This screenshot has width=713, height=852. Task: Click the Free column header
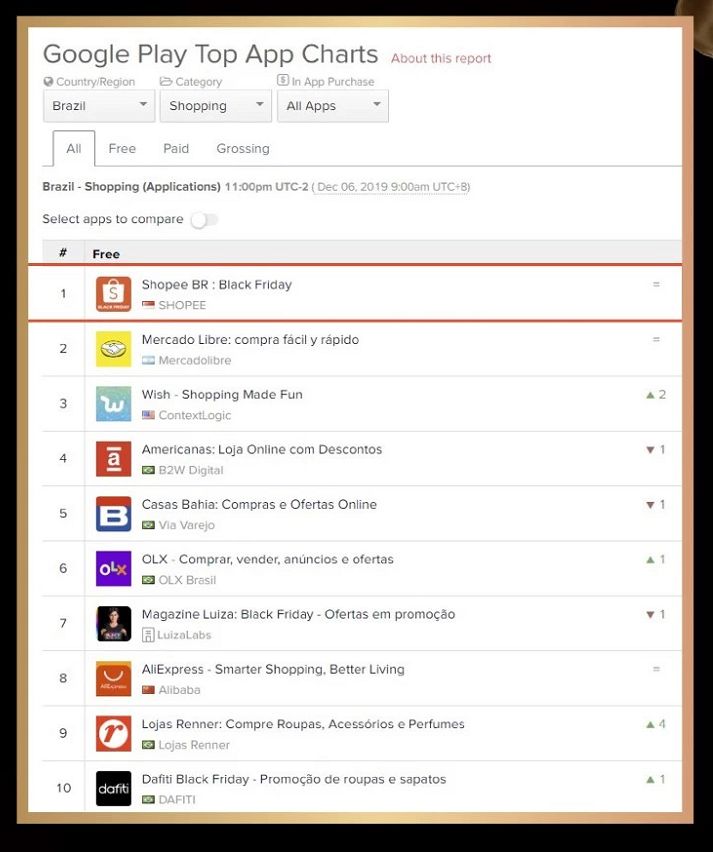tap(106, 254)
